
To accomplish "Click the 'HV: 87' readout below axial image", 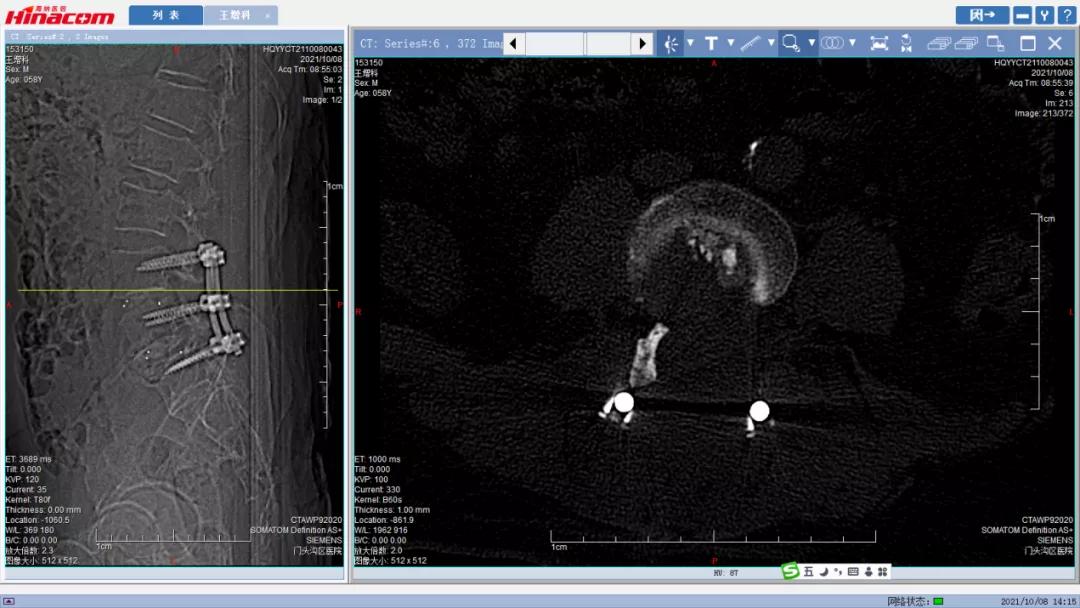I will point(725,573).
